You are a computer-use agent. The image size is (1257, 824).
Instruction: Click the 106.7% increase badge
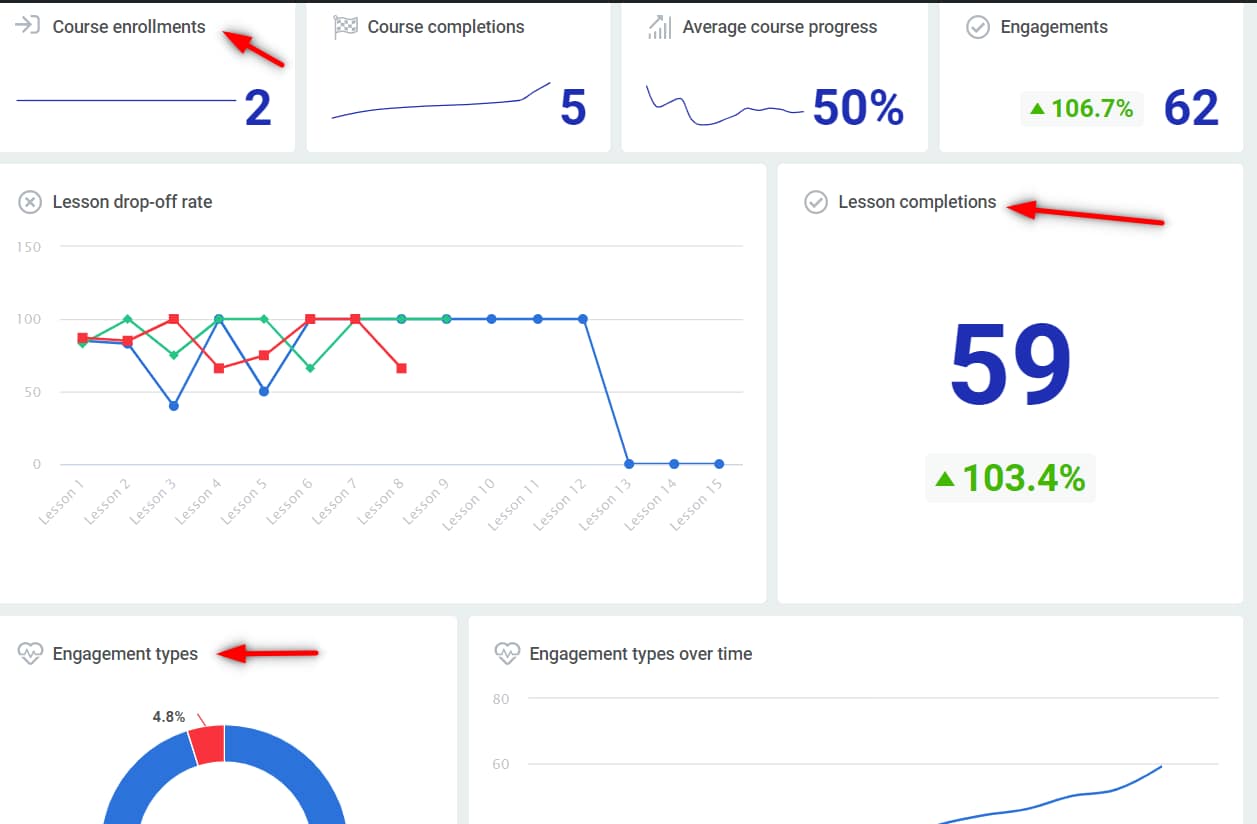[1081, 108]
